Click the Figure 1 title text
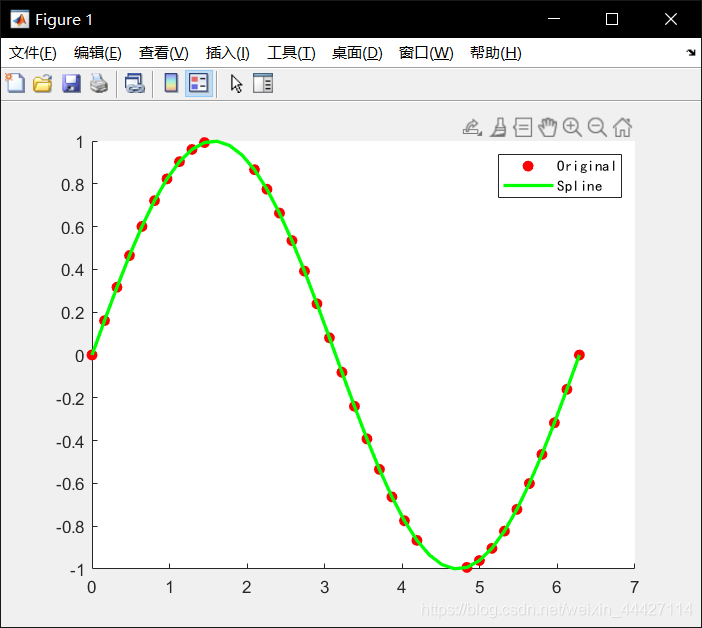This screenshot has width=702, height=628. pyautogui.click(x=64, y=20)
